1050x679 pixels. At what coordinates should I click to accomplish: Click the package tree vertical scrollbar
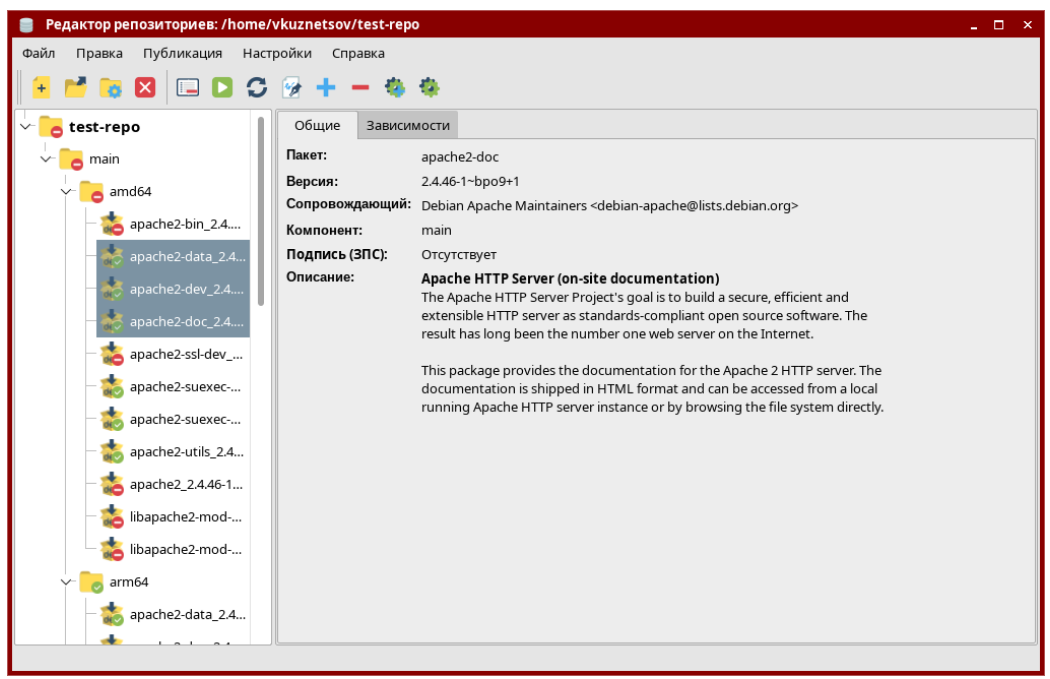[261, 212]
